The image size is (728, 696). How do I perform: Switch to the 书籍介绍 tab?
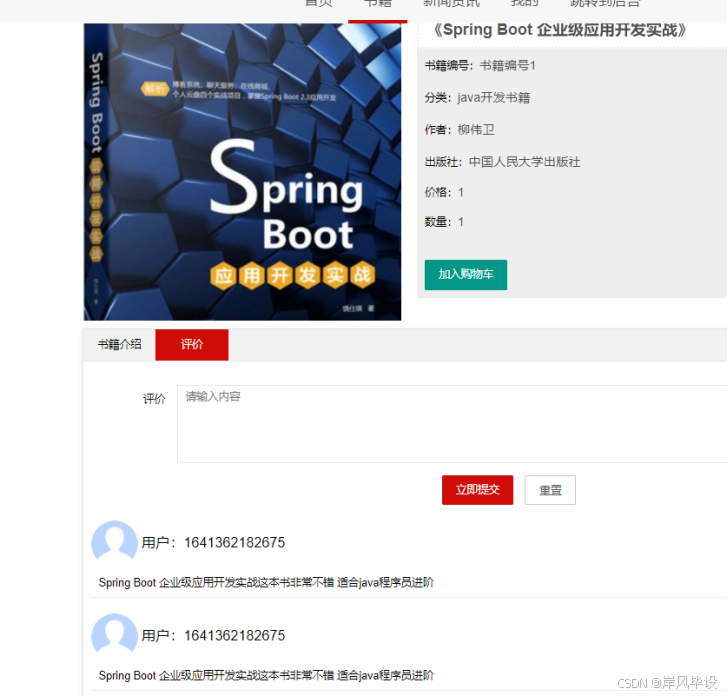[x=119, y=345]
